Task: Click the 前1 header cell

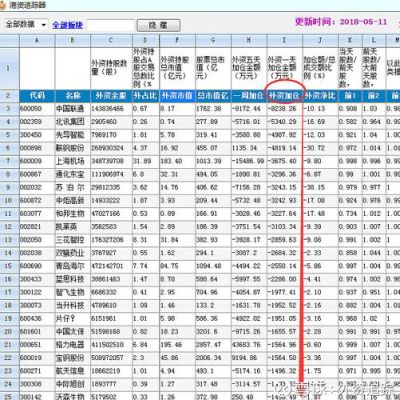Action: tap(350, 96)
